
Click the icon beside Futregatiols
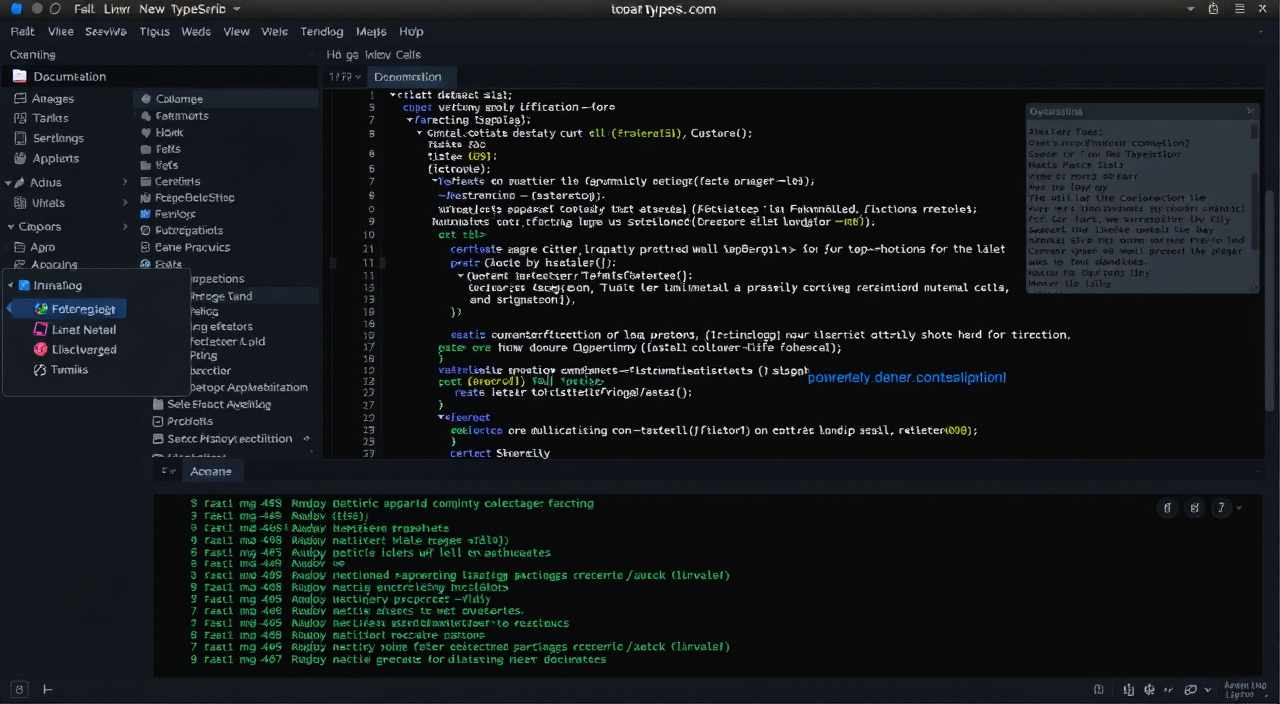[x=146, y=231]
